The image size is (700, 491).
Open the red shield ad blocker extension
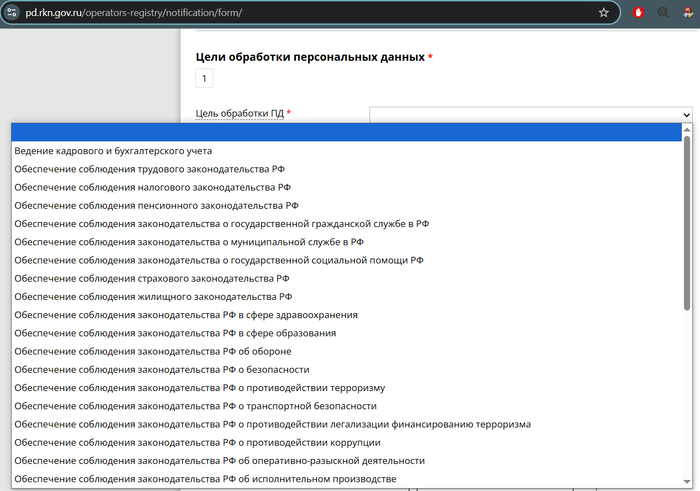click(x=640, y=13)
